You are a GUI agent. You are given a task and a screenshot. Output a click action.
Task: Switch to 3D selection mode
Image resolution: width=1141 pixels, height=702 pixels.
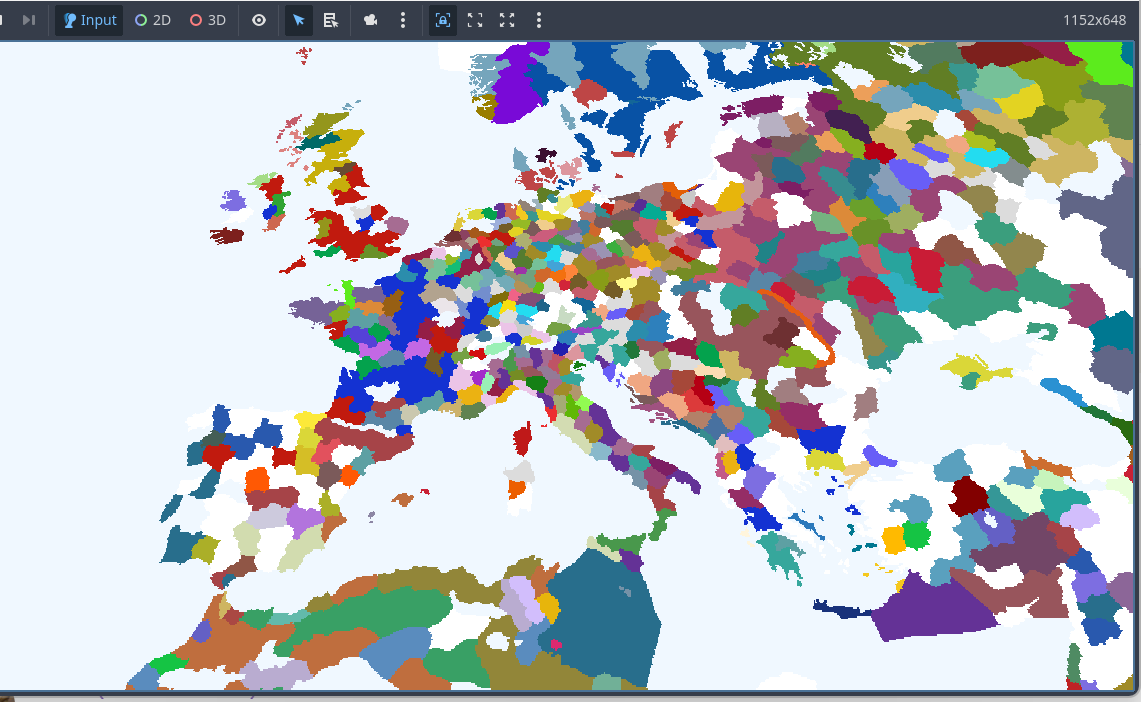[x=208, y=20]
